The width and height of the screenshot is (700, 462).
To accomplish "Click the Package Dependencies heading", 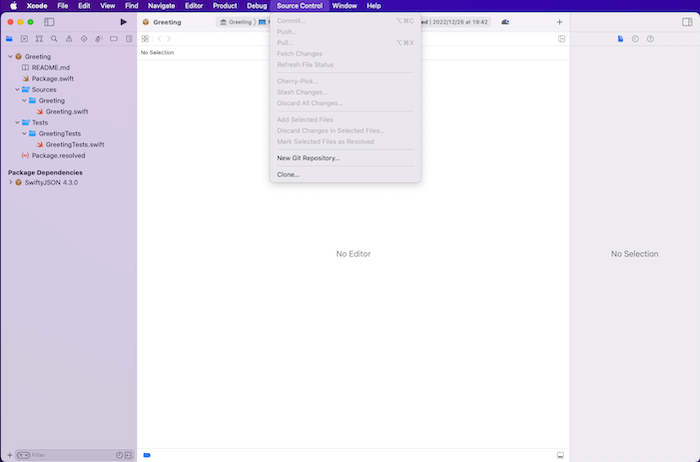I will click(x=45, y=172).
